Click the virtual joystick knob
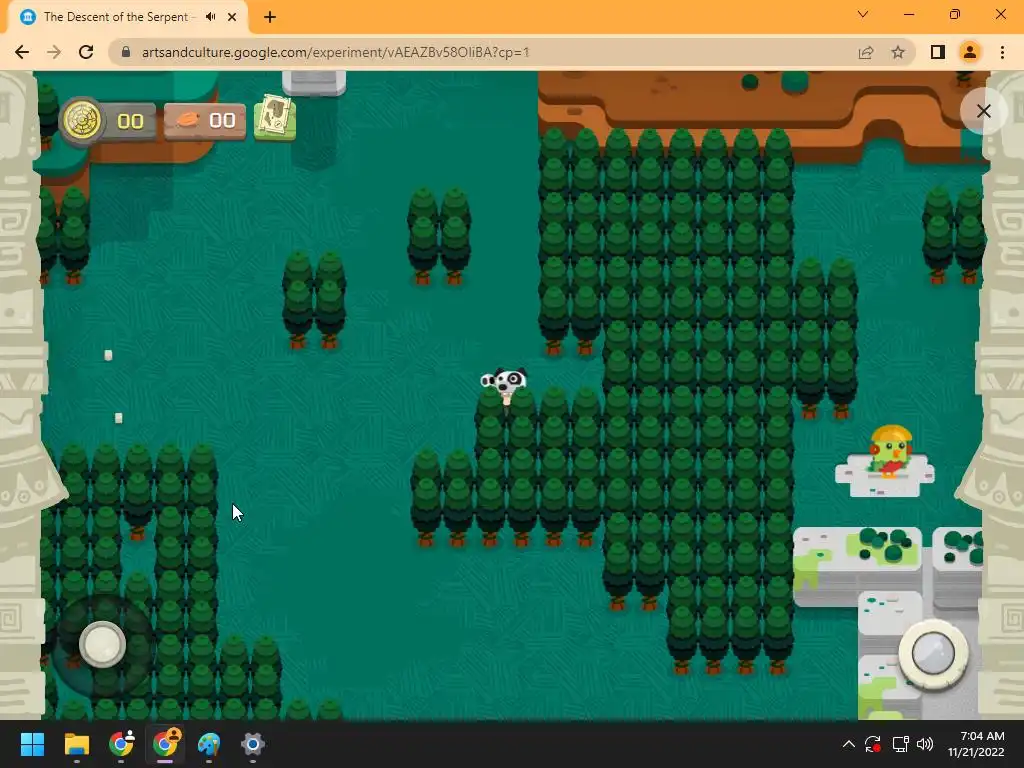 tap(103, 645)
